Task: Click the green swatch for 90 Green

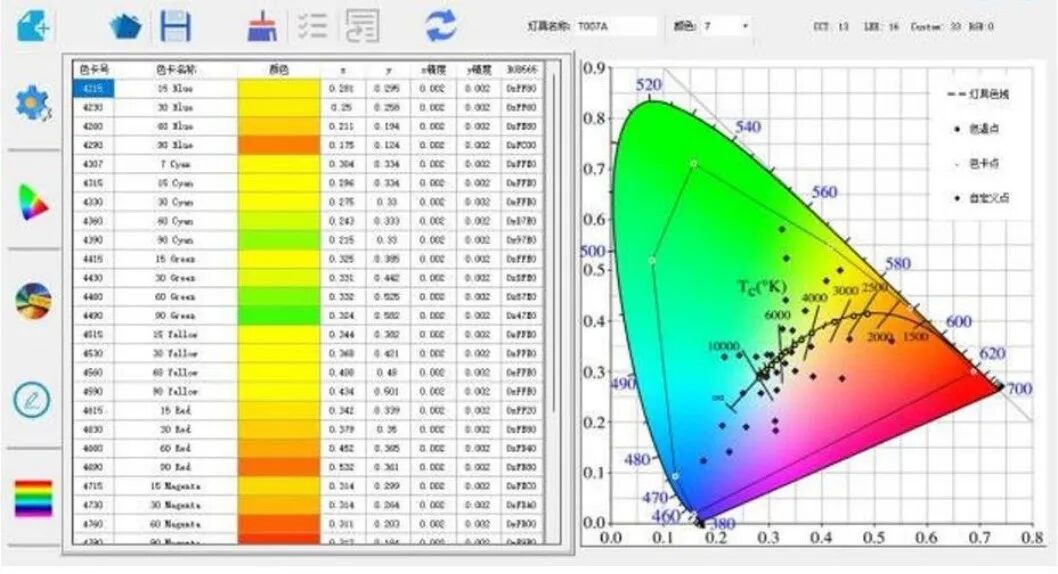Action: [278, 315]
